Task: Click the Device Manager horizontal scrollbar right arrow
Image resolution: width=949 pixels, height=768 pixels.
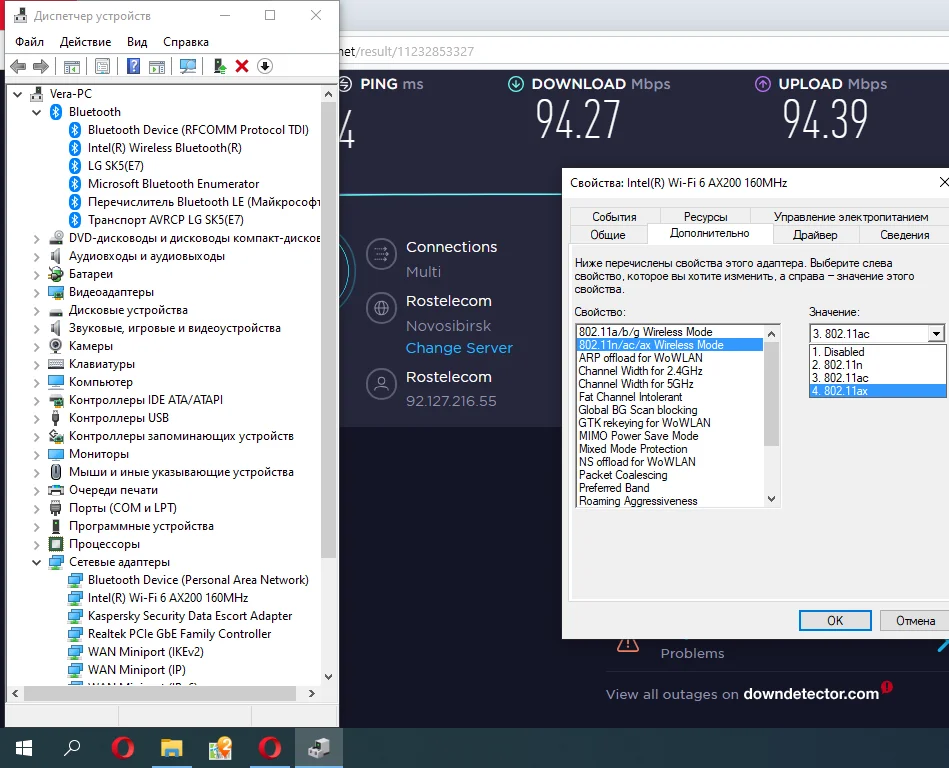Action: coord(312,694)
